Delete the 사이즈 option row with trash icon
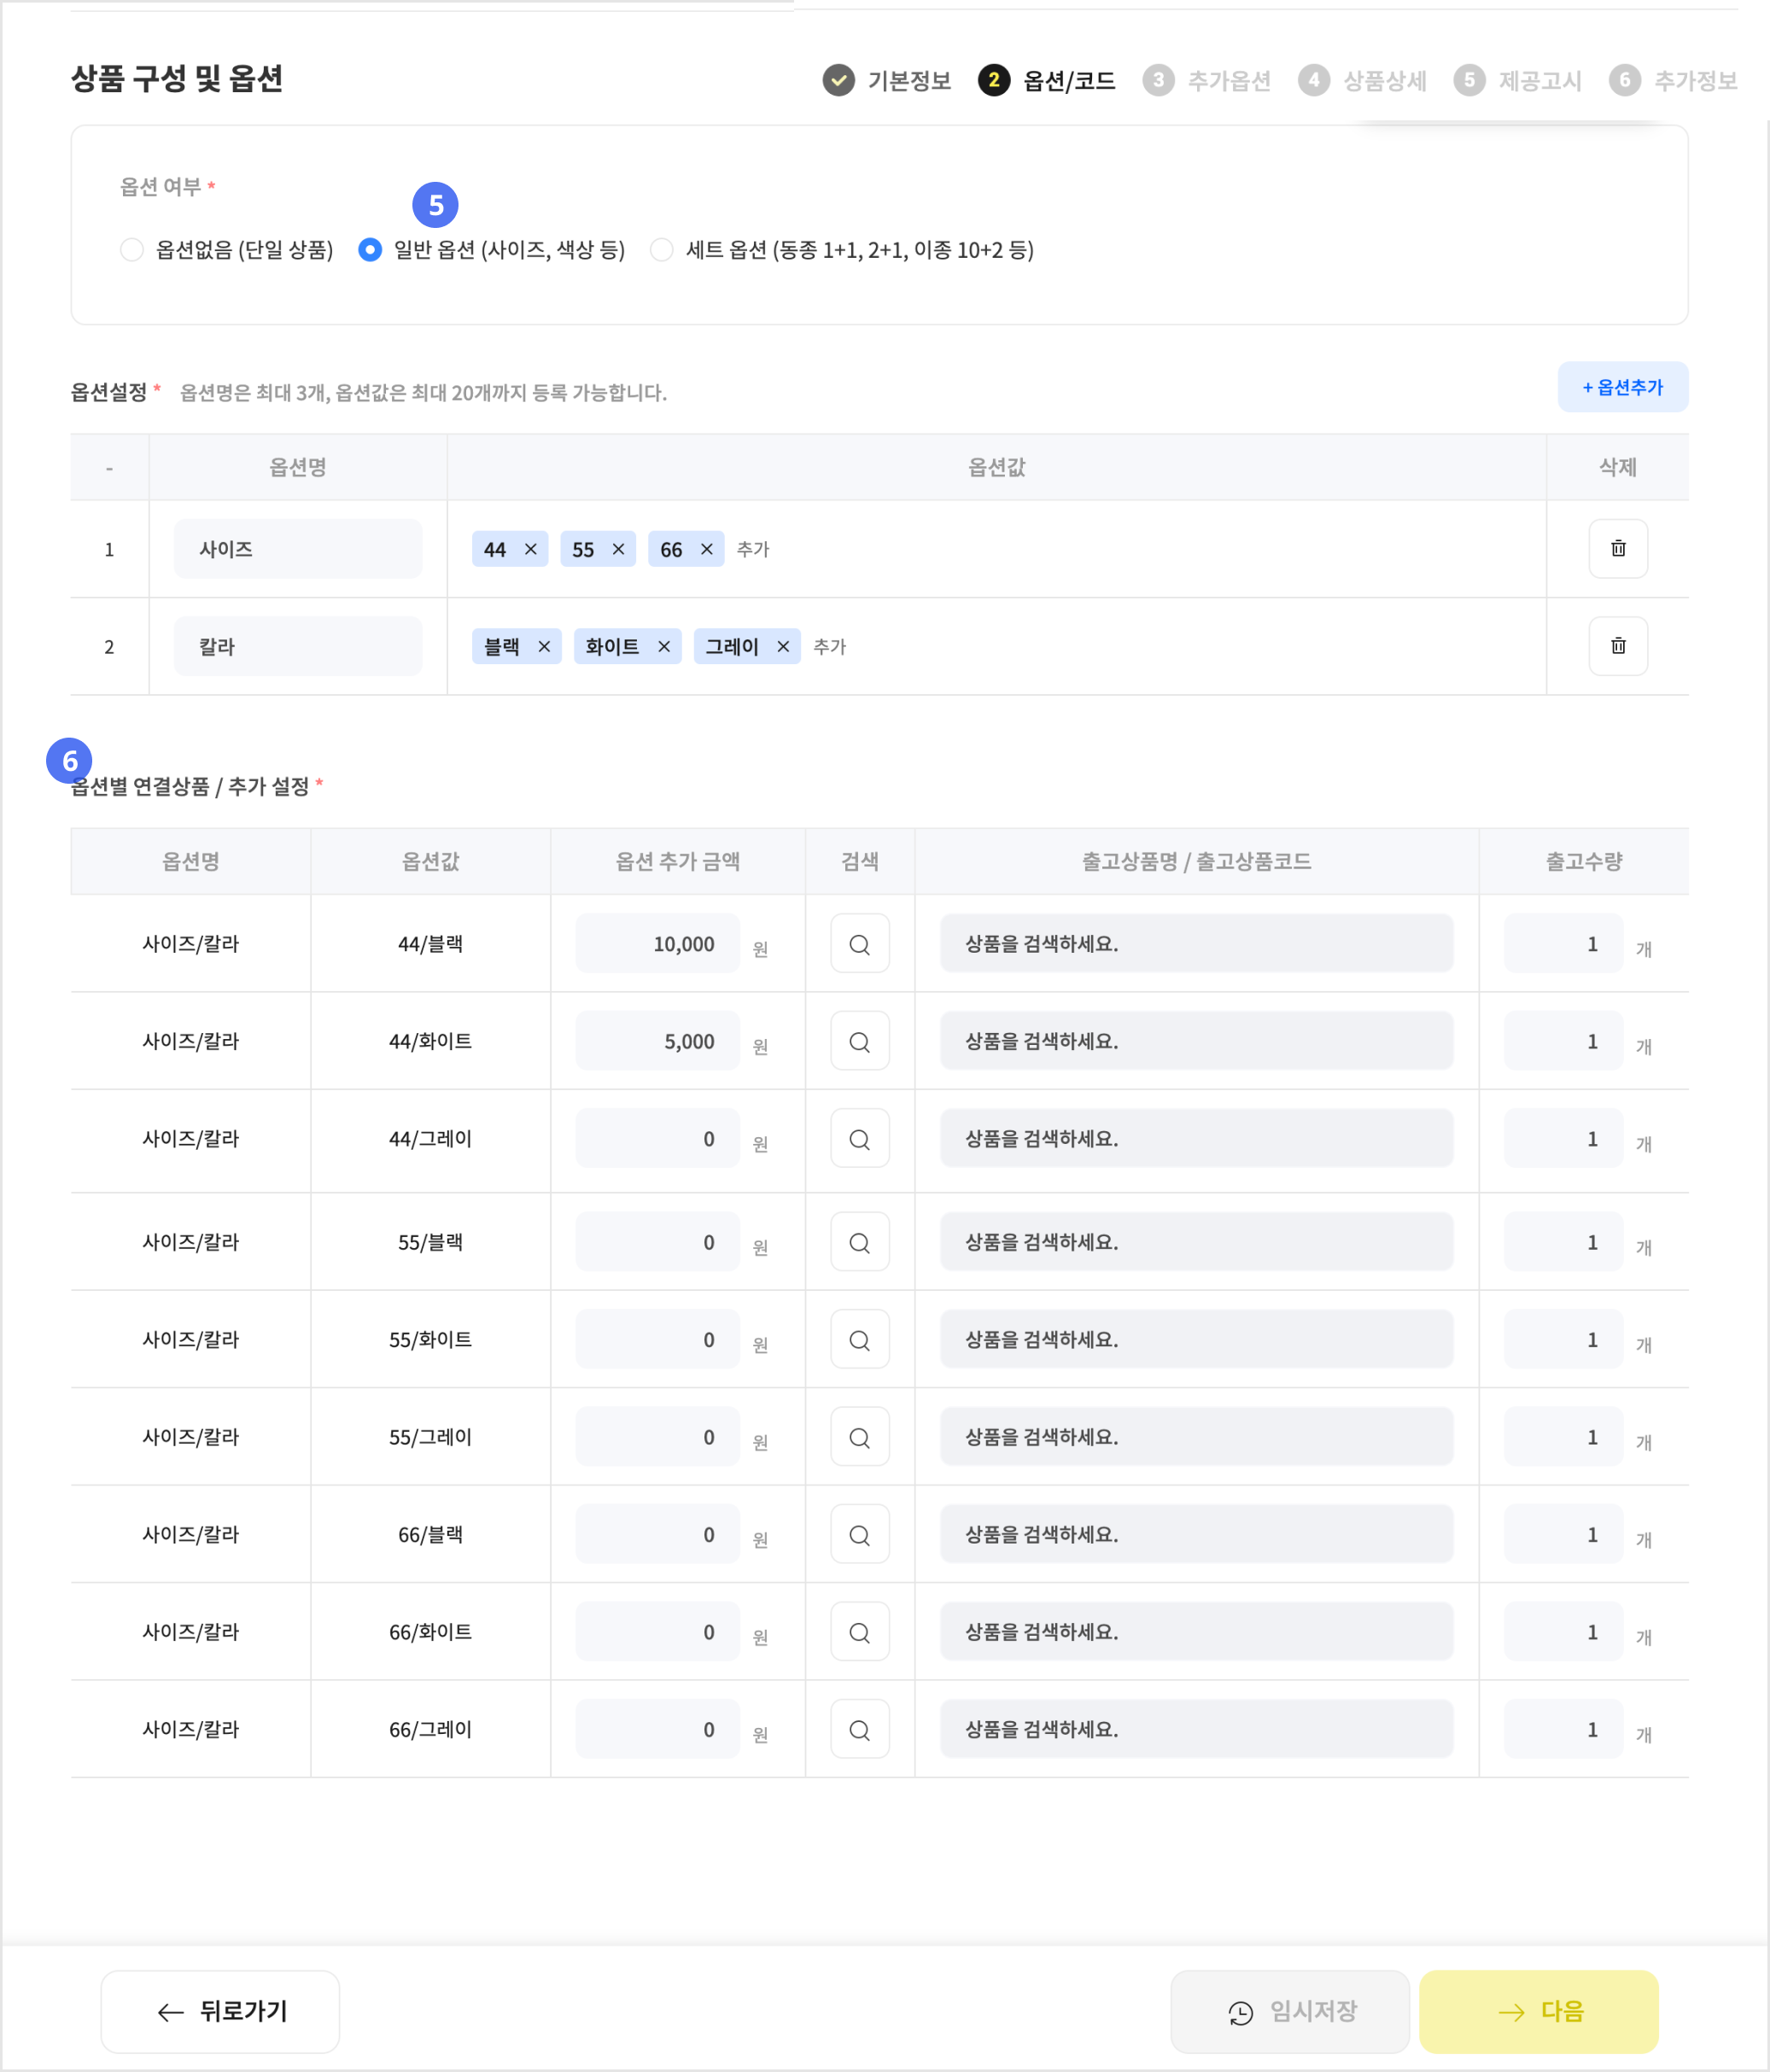Image resolution: width=1770 pixels, height=2072 pixels. point(1617,548)
